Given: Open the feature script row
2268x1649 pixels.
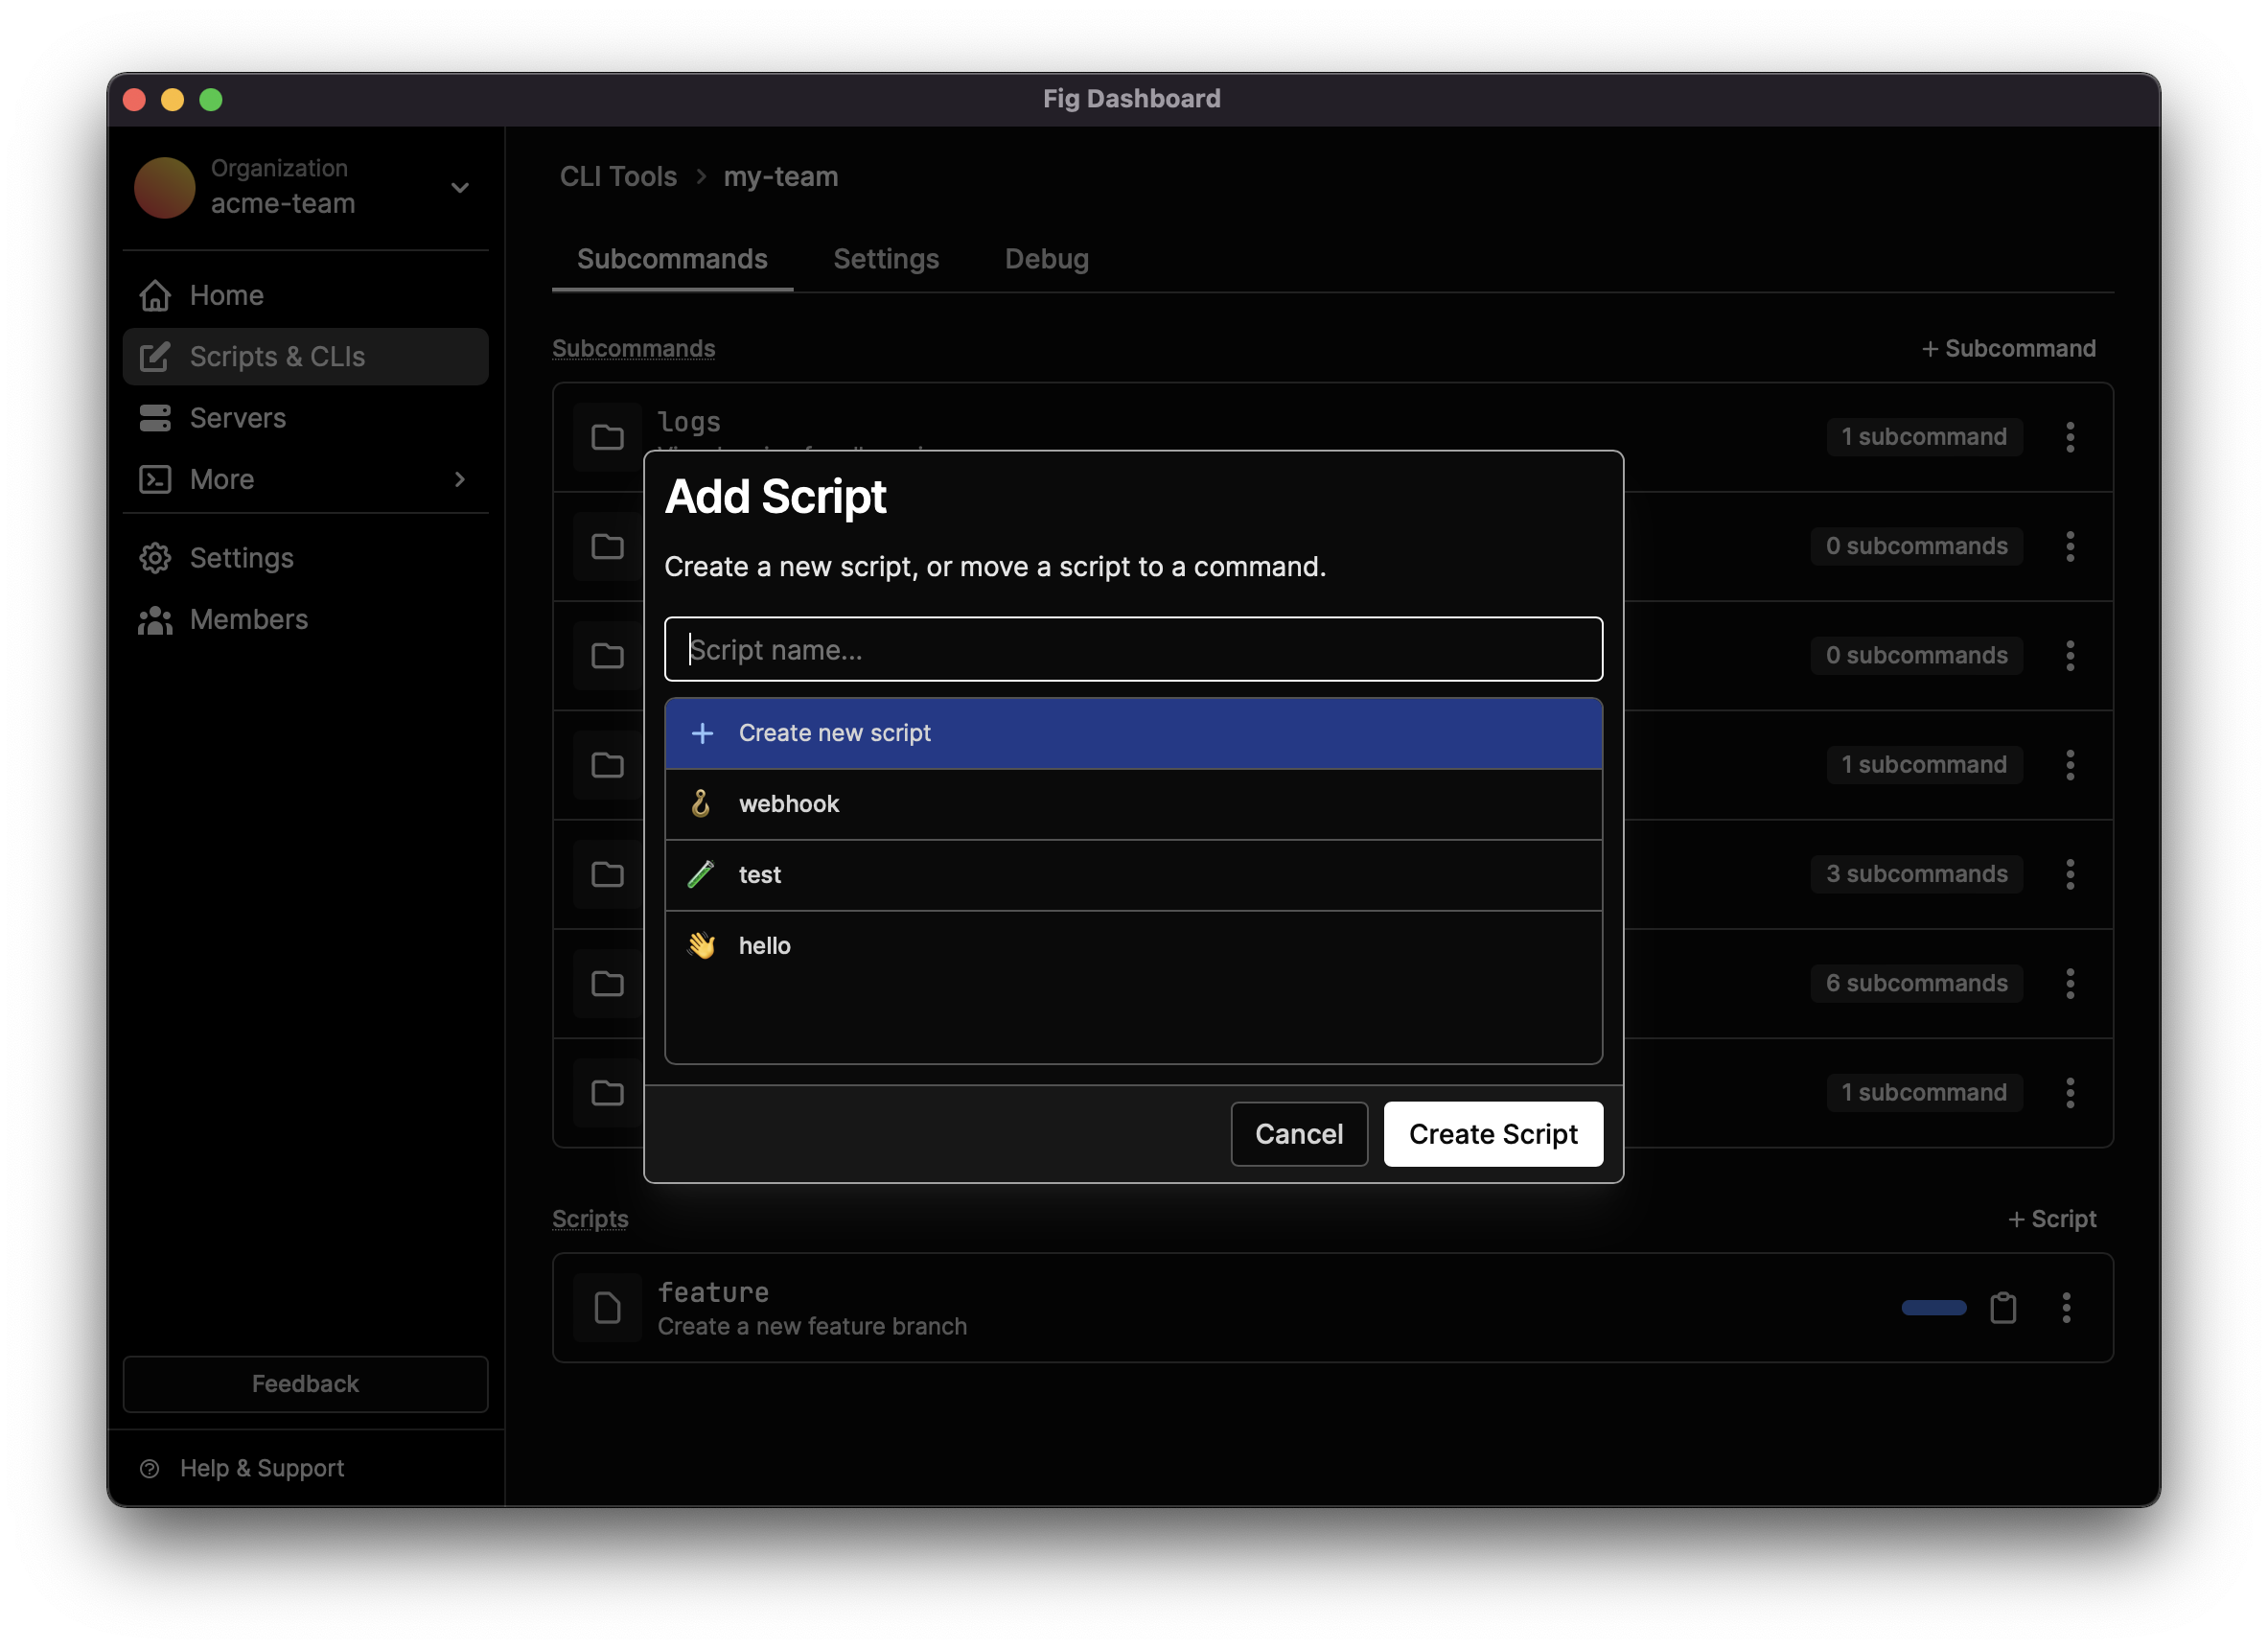Looking at the screenshot, I should tap(1333, 1308).
